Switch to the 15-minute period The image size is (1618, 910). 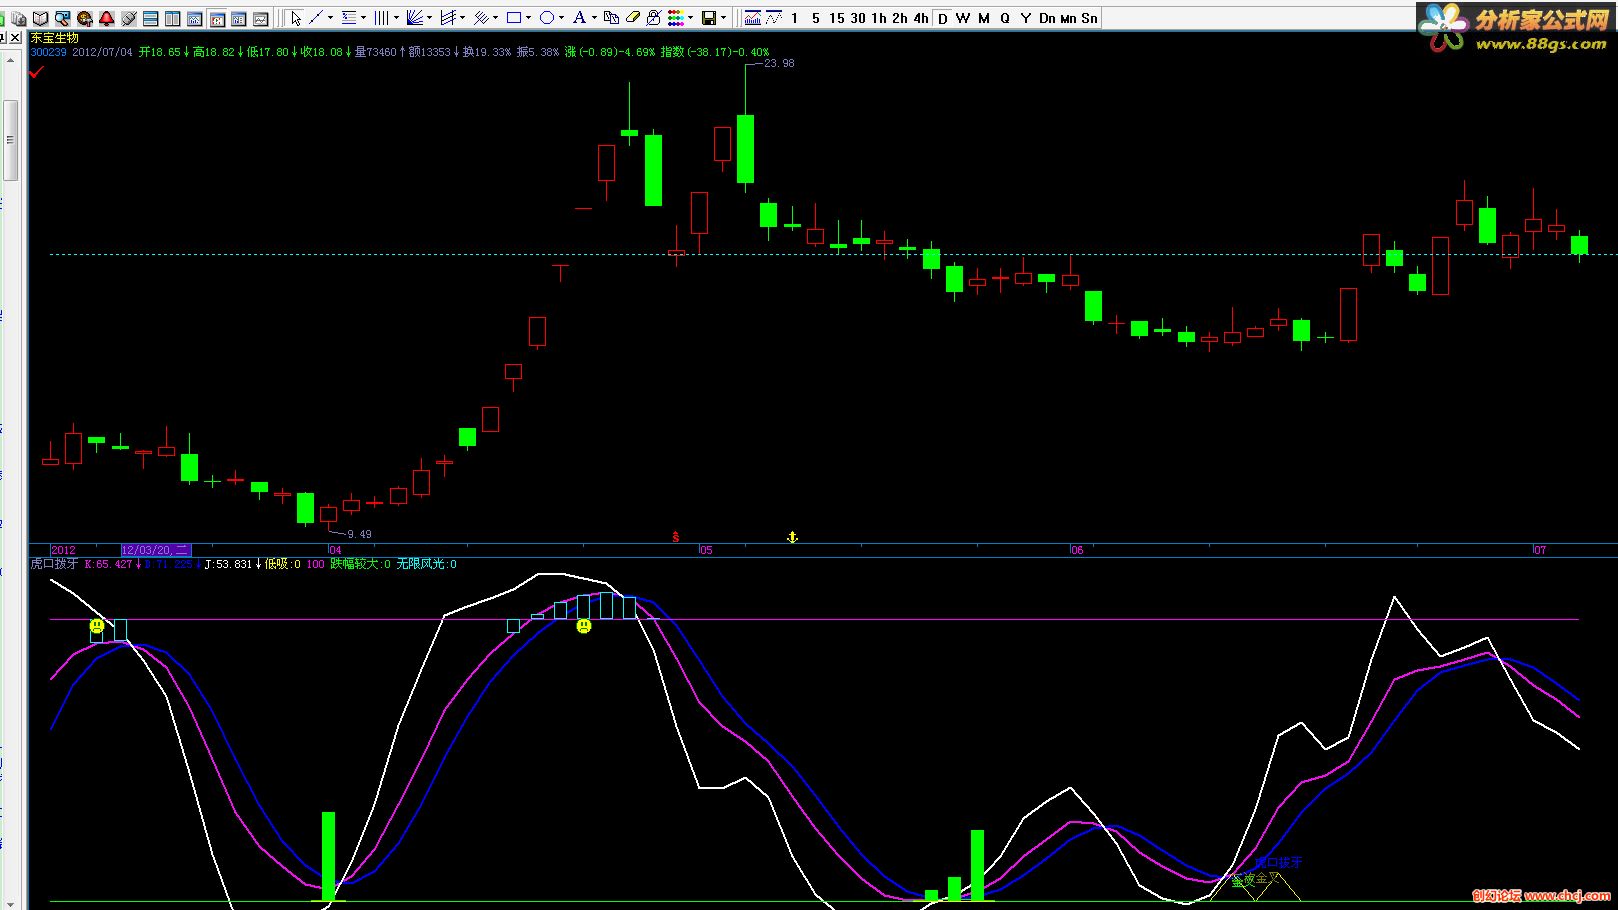coord(837,18)
